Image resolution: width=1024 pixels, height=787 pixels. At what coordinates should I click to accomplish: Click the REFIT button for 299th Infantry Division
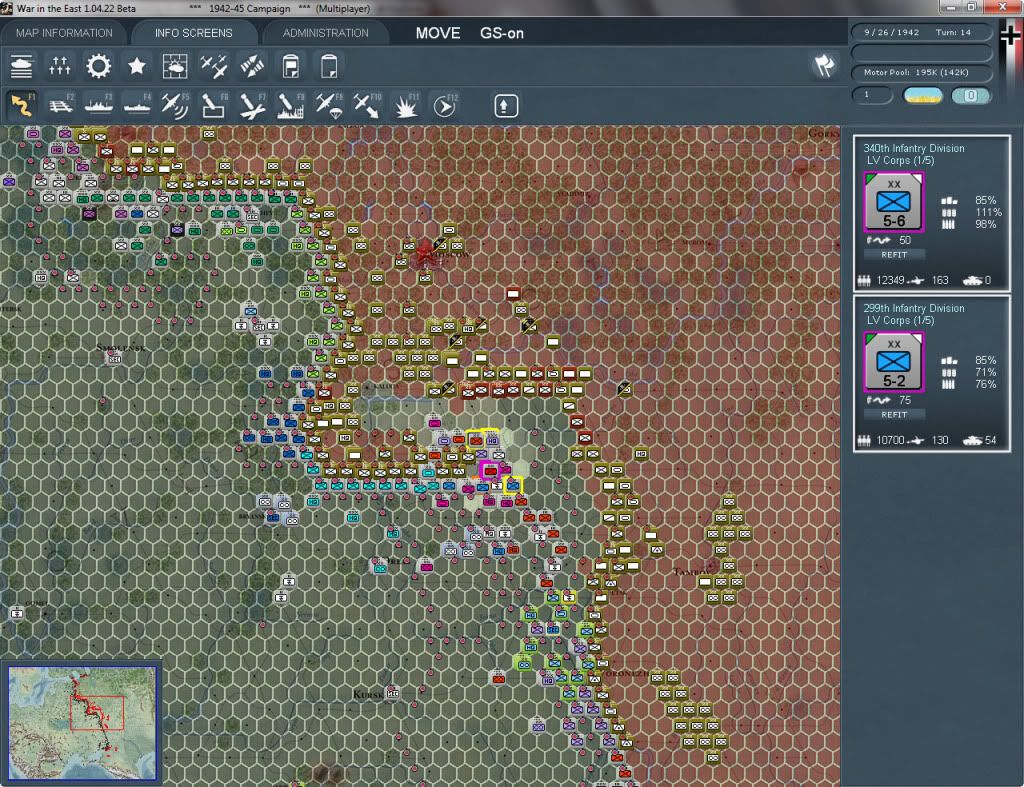(894, 415)
